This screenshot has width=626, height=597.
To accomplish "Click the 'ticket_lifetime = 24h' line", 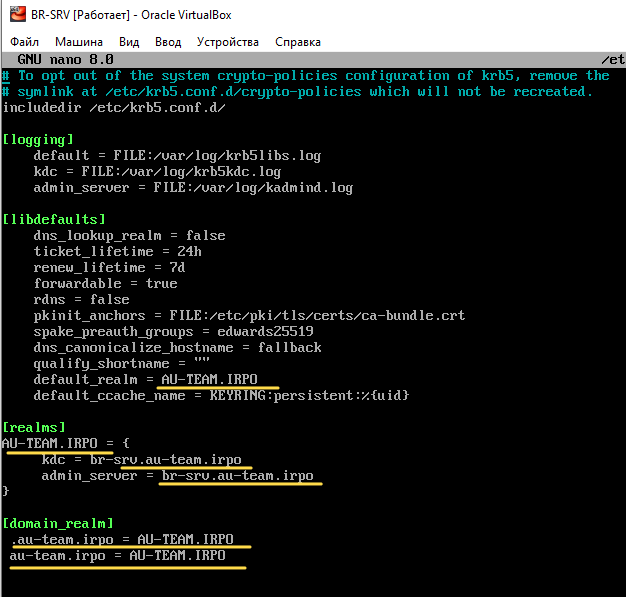I will coord(117,252).
